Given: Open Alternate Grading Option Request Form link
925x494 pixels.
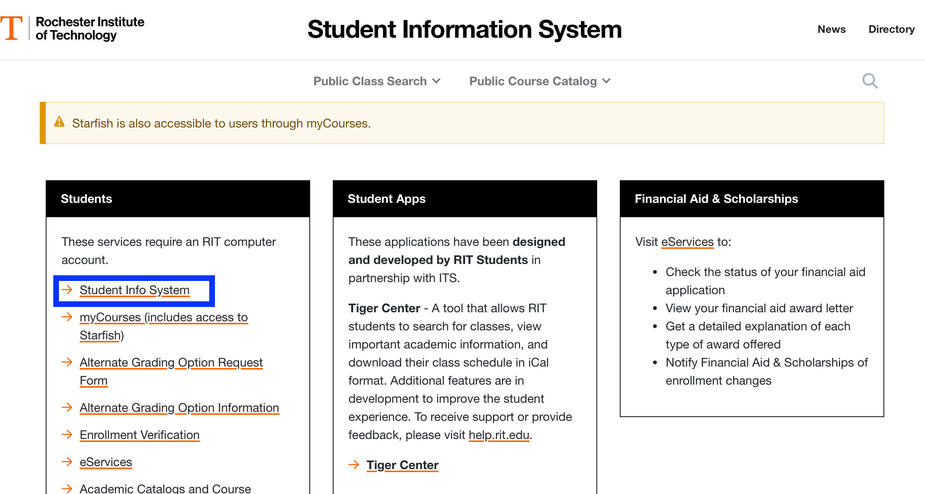Looking at the screenshot, I should pyautogui.click(x=171, y=371).
